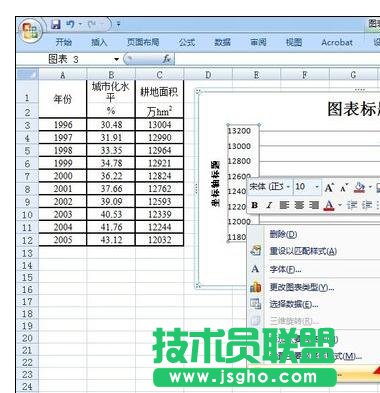The image size is (380, 393).
Task: Align text left in mini toolbar
Action: [x=284, y=205]
